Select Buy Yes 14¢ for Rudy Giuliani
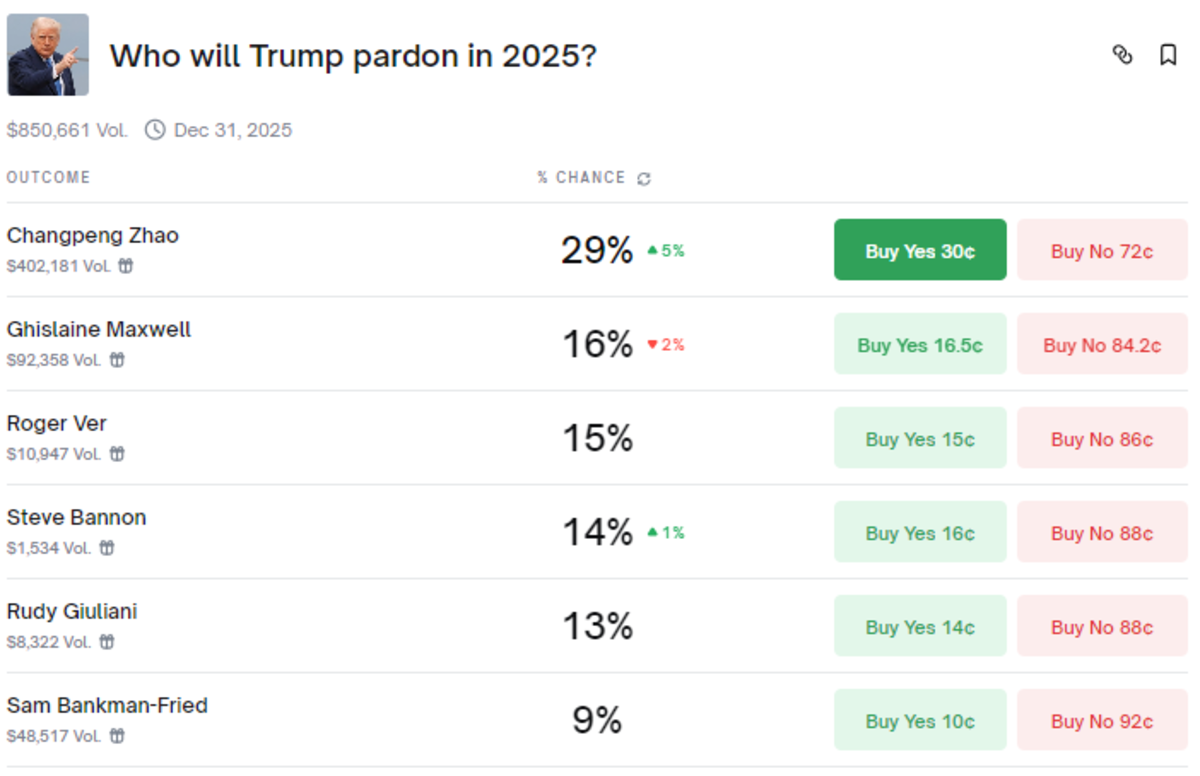Image resolution: width=1200 pixels, height=776 pixels. pyautogui.click(x=919, y=625)
